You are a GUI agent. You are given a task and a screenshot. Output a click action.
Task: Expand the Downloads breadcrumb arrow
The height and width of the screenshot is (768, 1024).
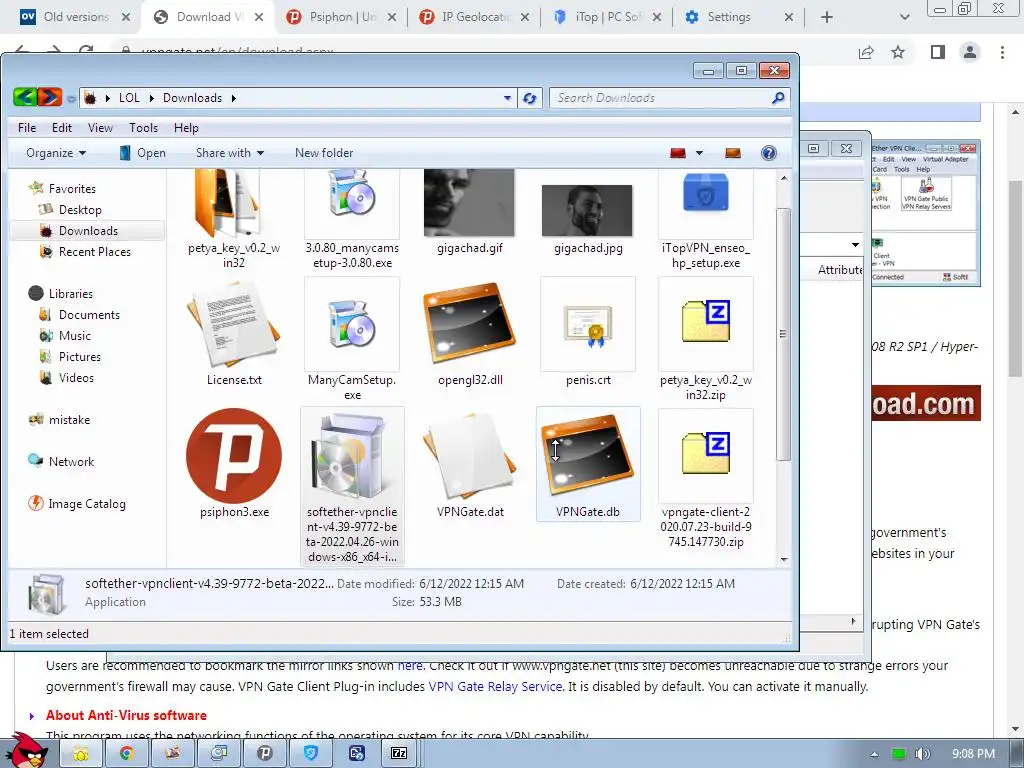point(233,98)
